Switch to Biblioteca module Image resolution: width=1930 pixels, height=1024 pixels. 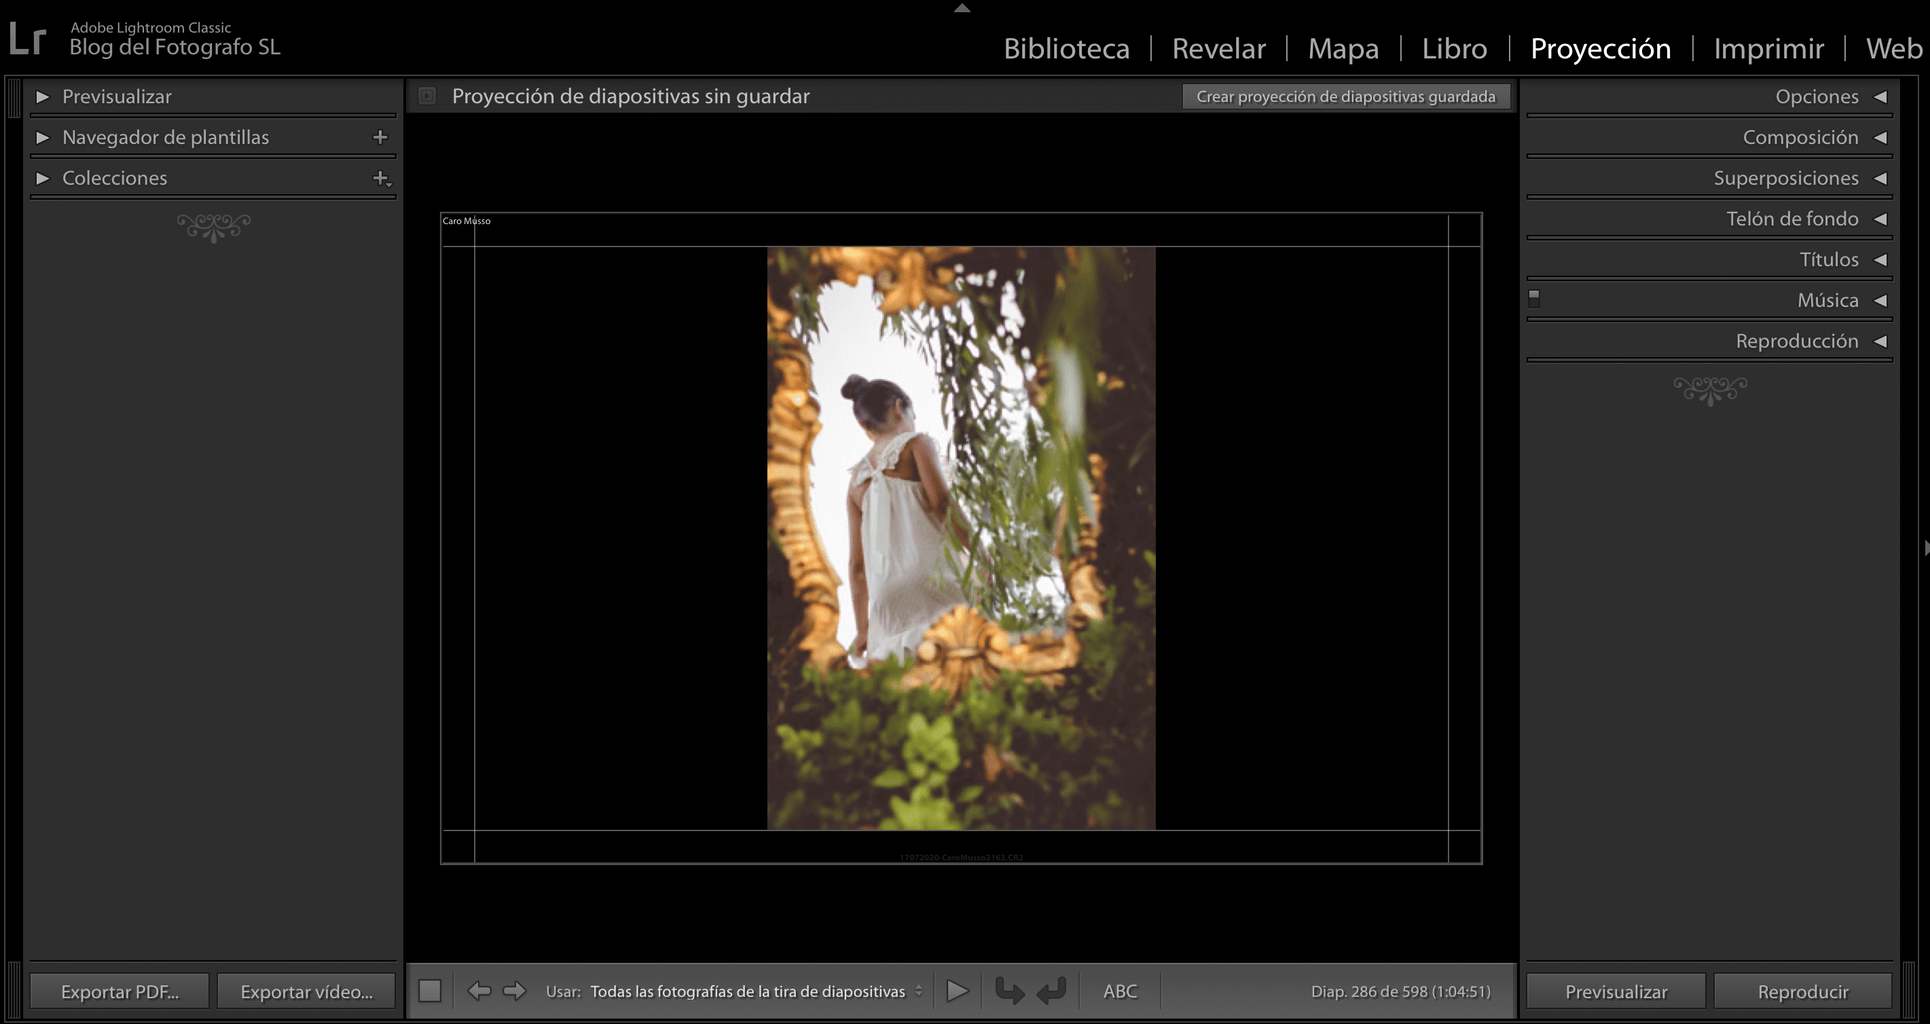point(1066,48)
